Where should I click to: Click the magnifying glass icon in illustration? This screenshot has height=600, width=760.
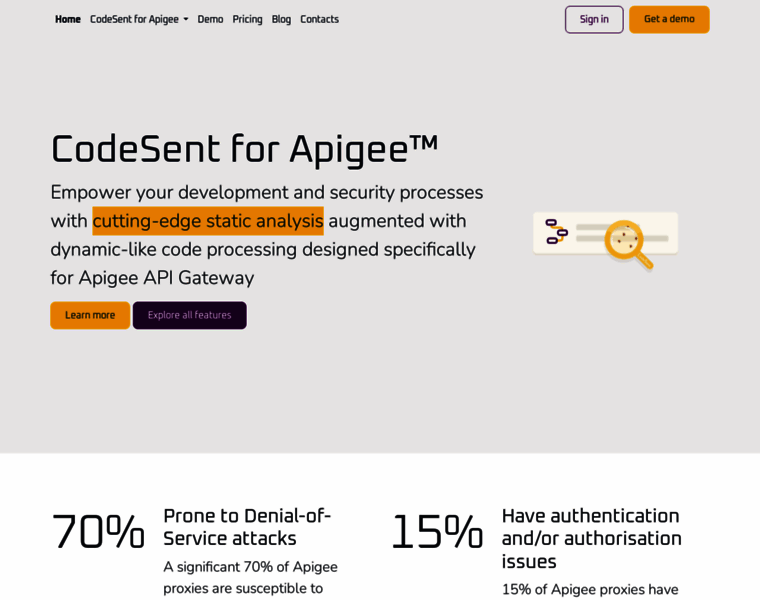tap(627, 243)
